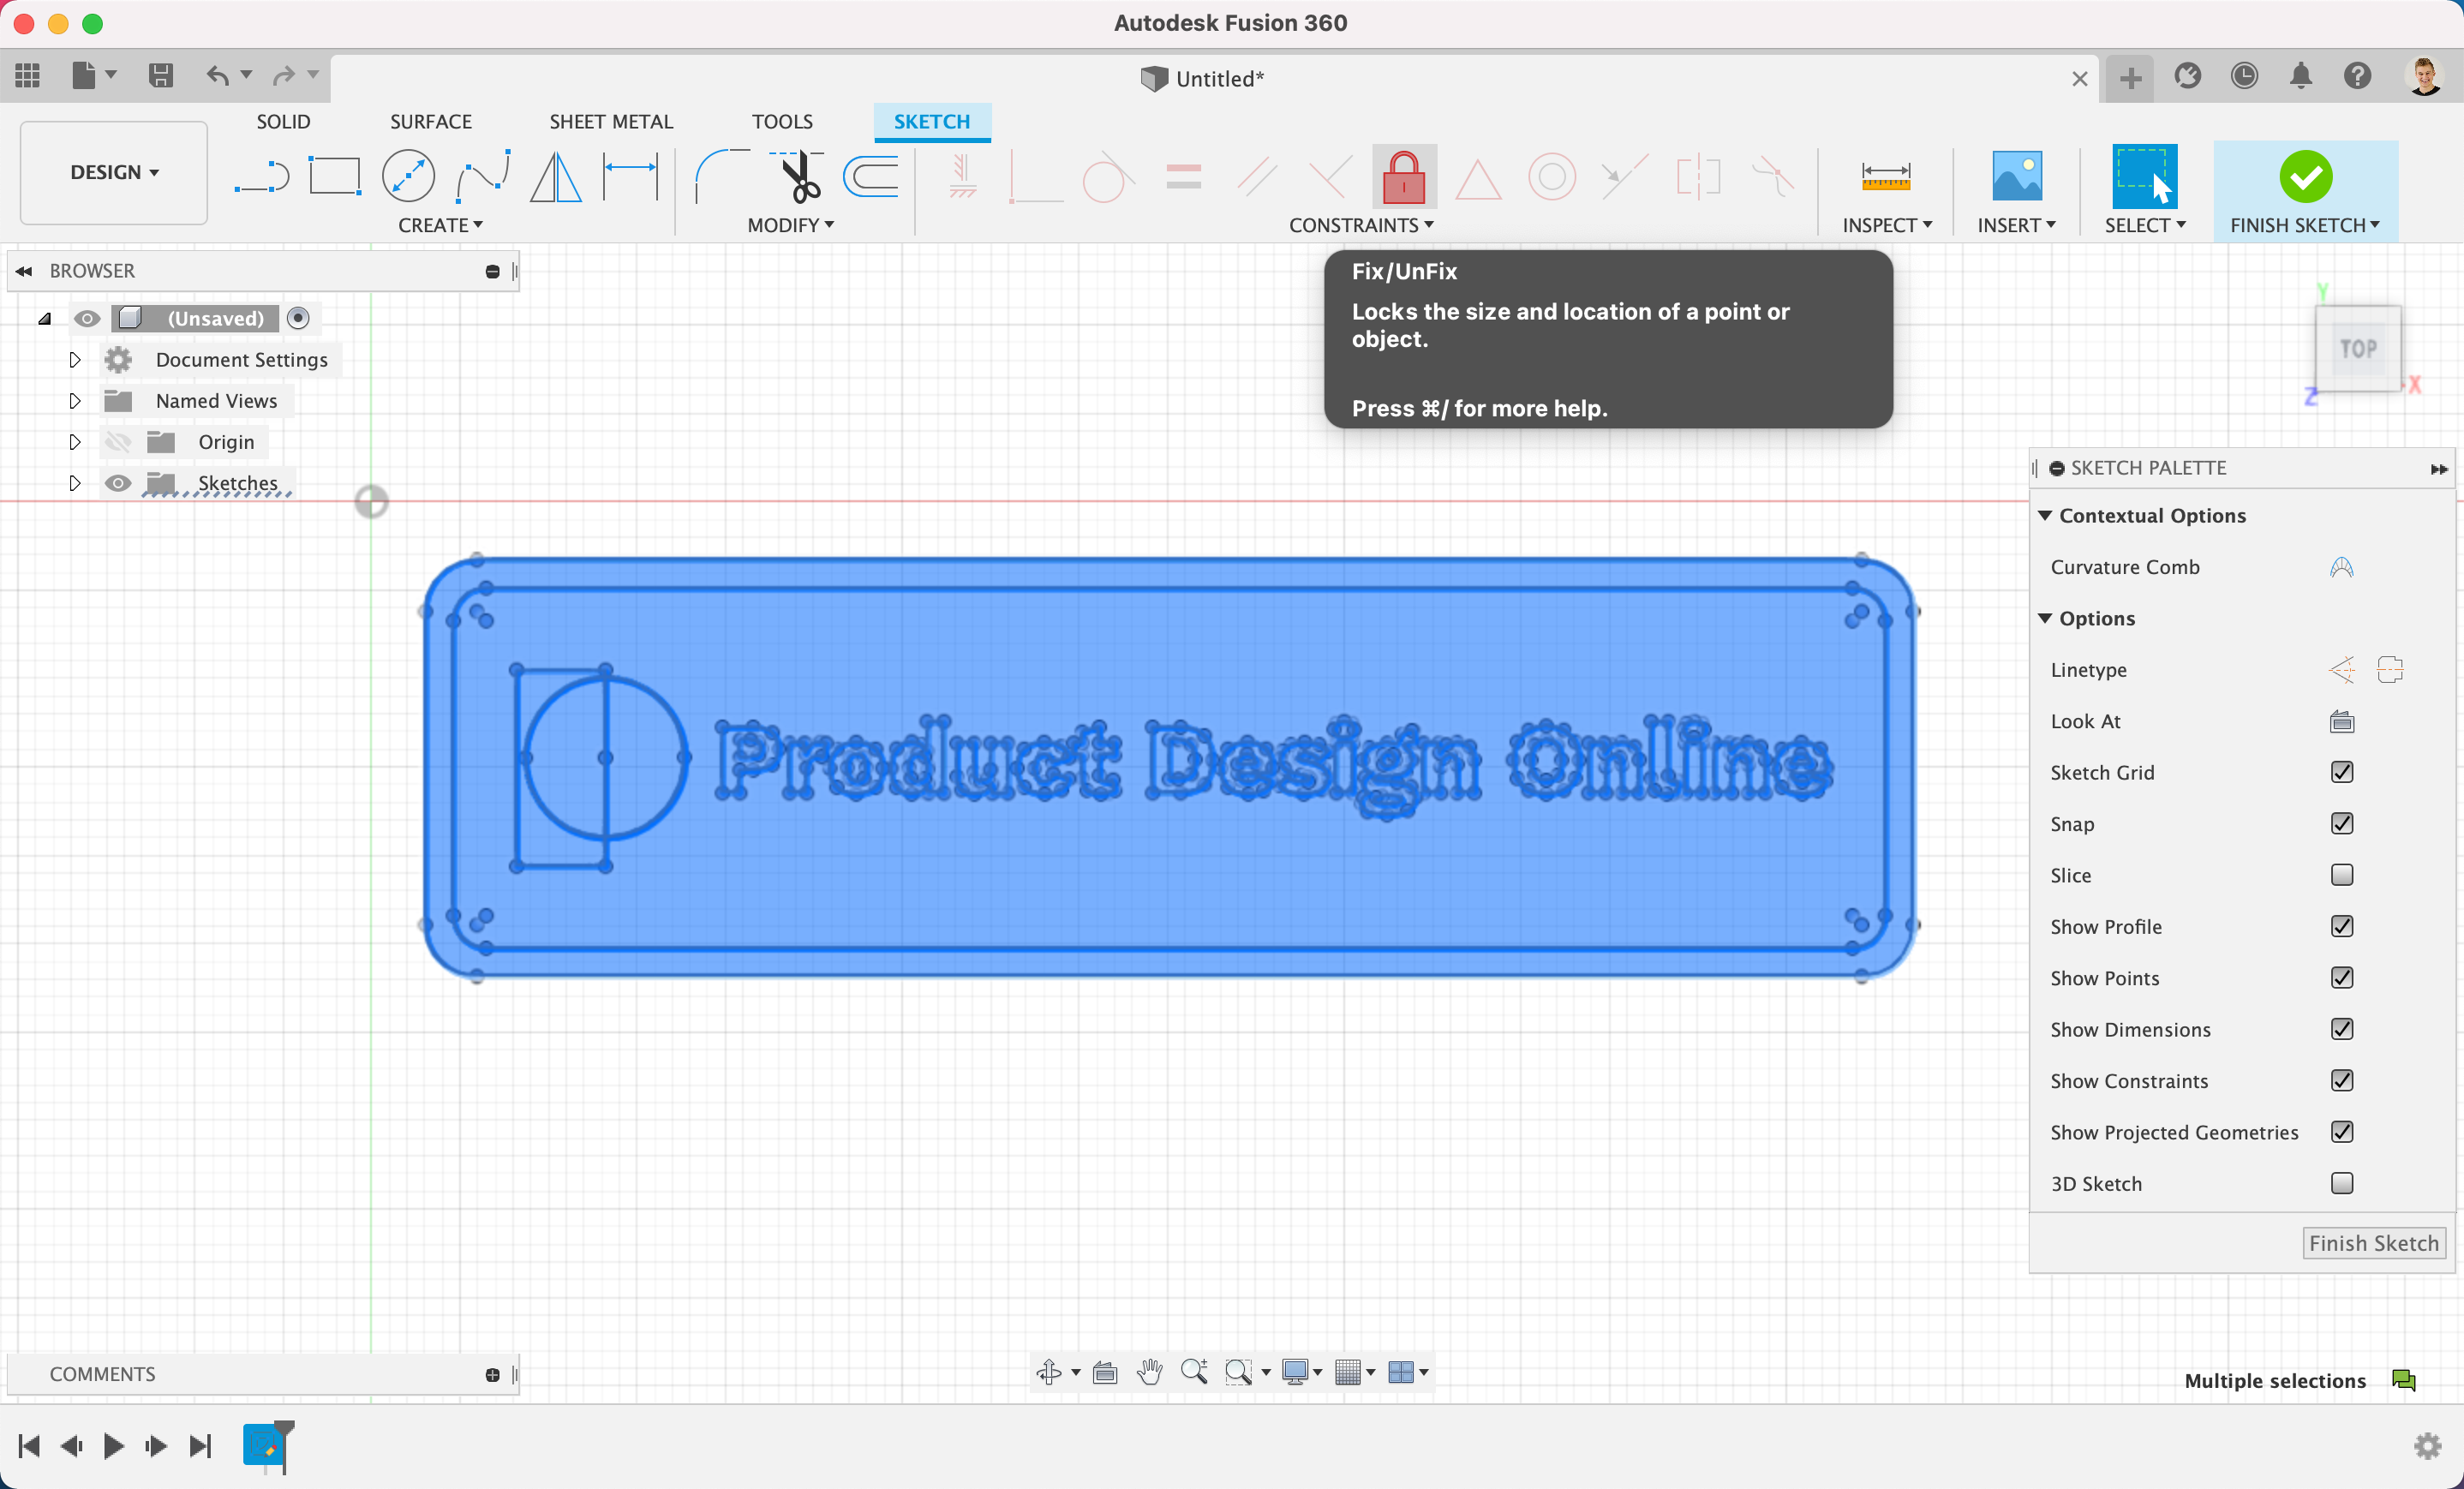This screenshot has width=2464, height=1489.
Task: Toggle visibility of the Sketches folder
Action: point(118,484)
